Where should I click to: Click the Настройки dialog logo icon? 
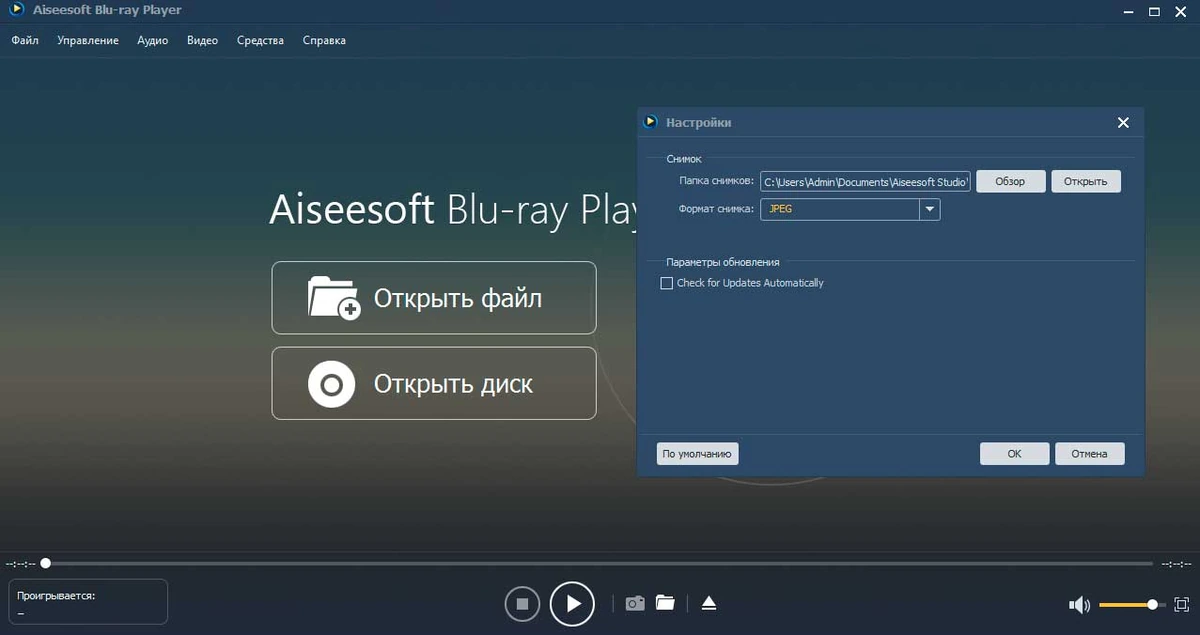pyautogui.click(x=651, y=122)
